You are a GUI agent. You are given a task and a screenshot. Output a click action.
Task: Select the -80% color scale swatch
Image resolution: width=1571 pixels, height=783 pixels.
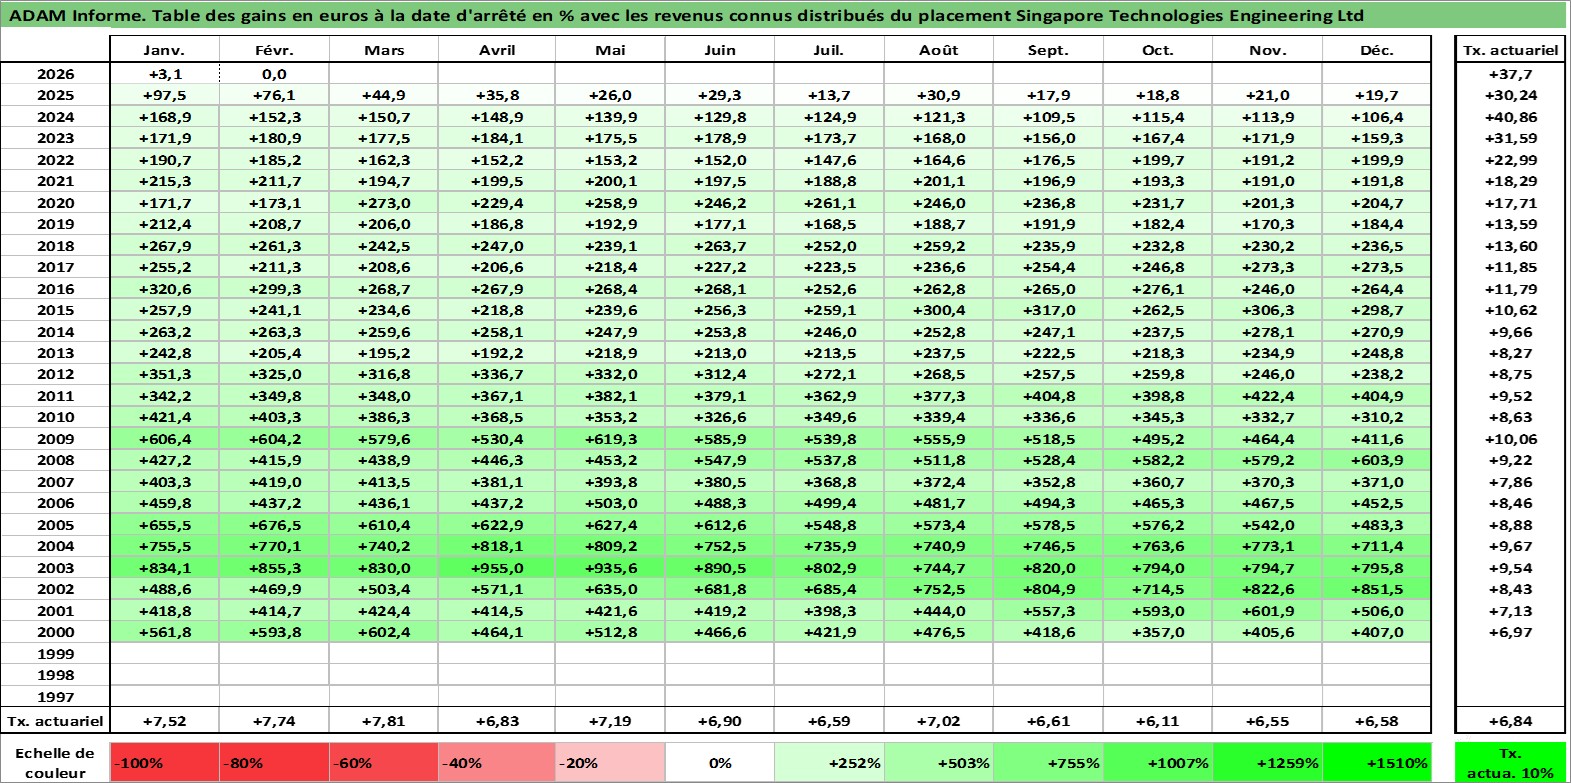click(x=274, y=763)
